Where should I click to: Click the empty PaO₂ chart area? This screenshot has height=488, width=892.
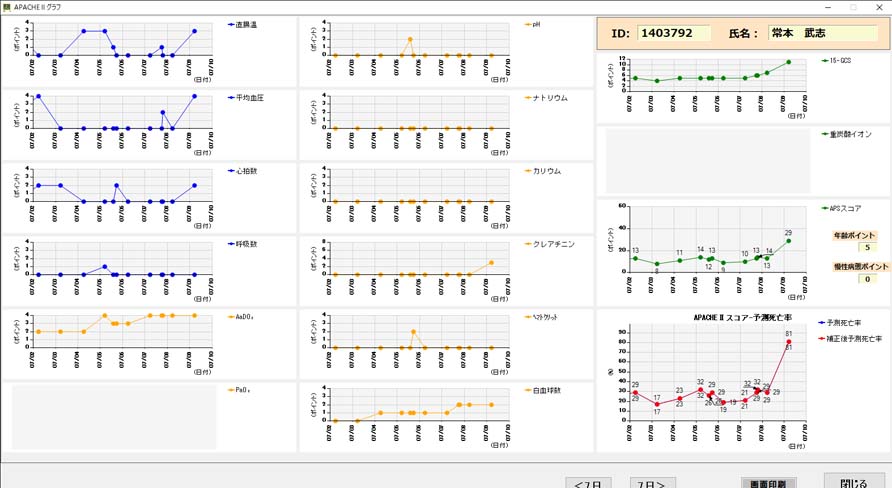tap(114, 417)
